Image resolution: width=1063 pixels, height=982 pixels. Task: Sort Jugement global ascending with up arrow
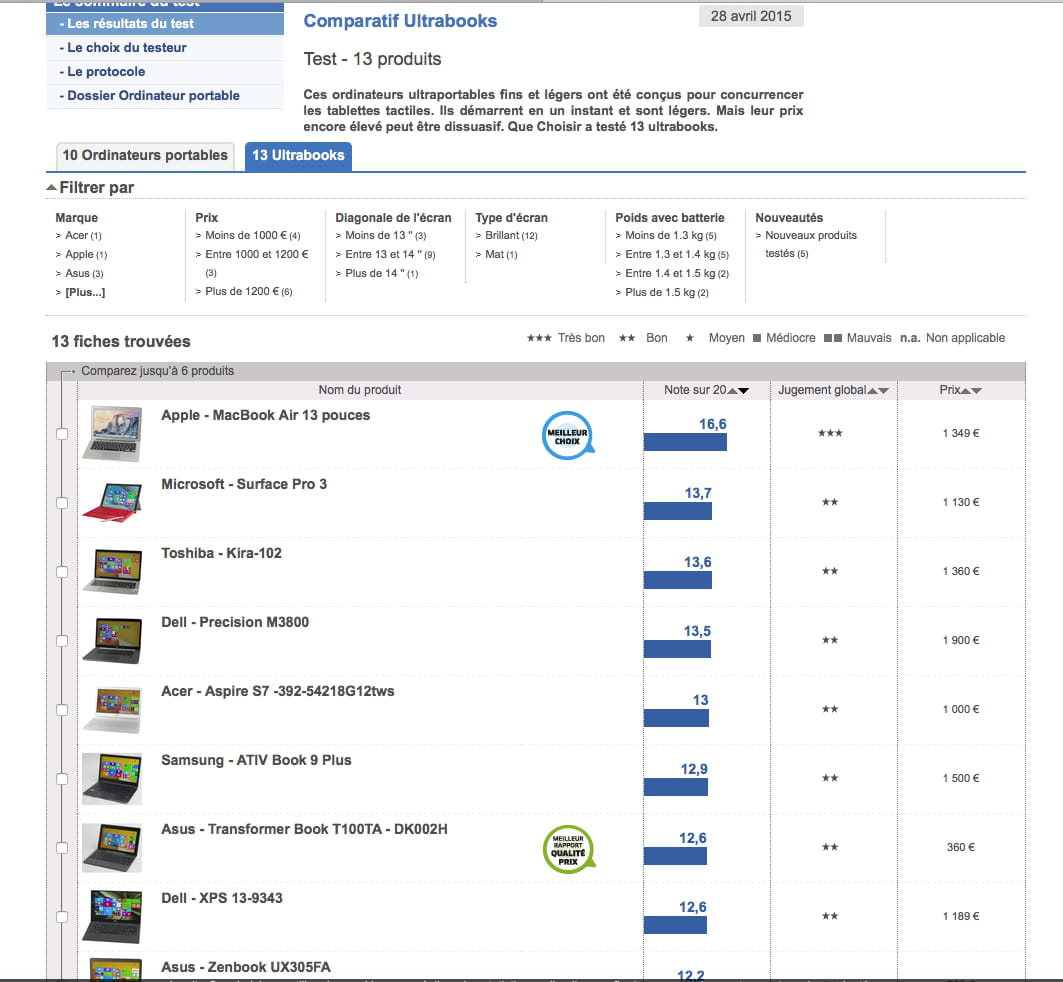tap(872, 390)
